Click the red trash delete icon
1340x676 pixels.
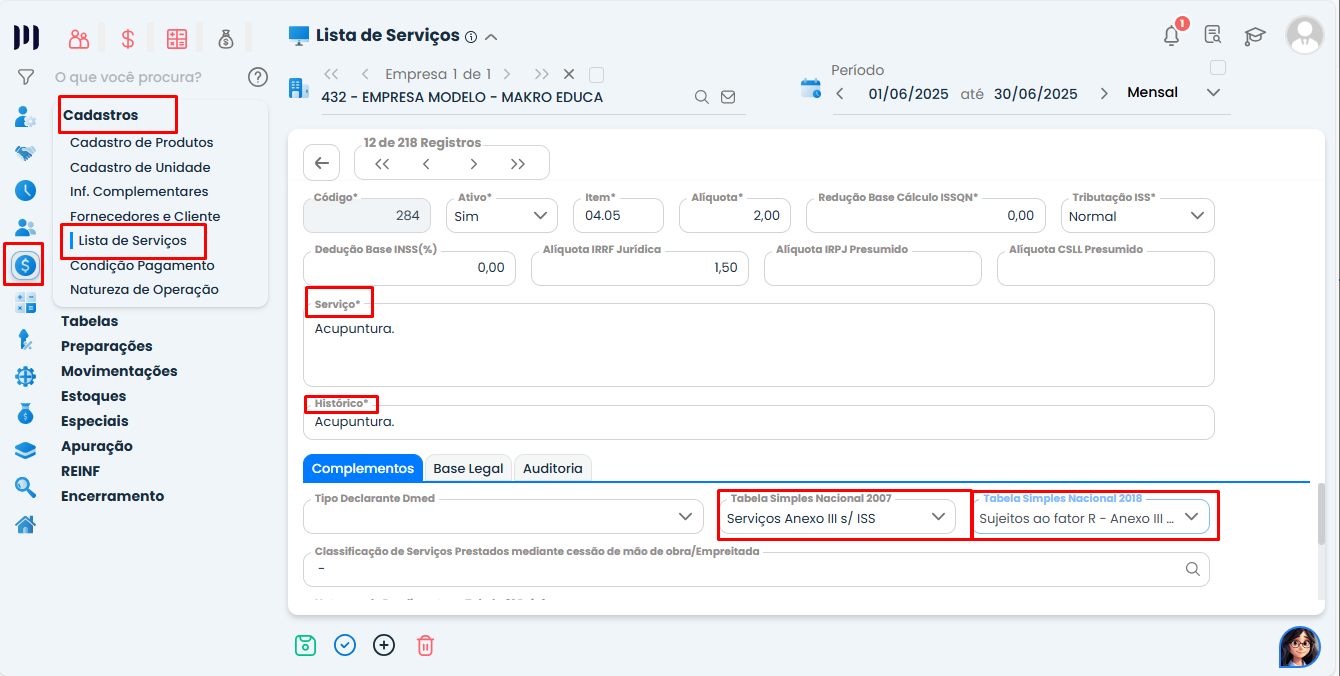coord(425,645)
